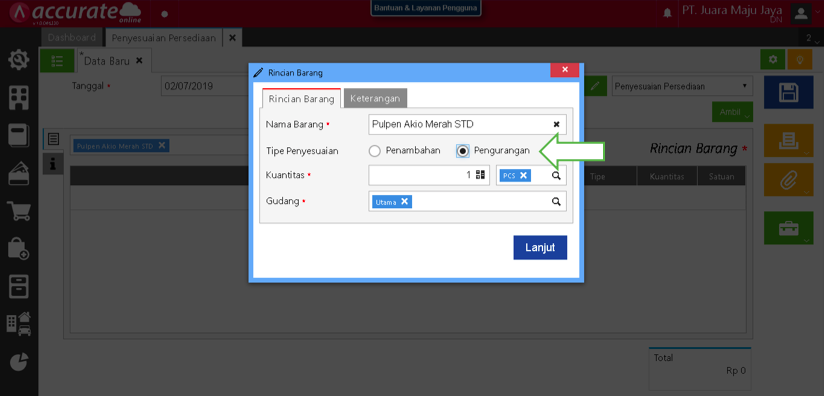Switch to the Keterangan tab
825x396 pixels.
375,98
